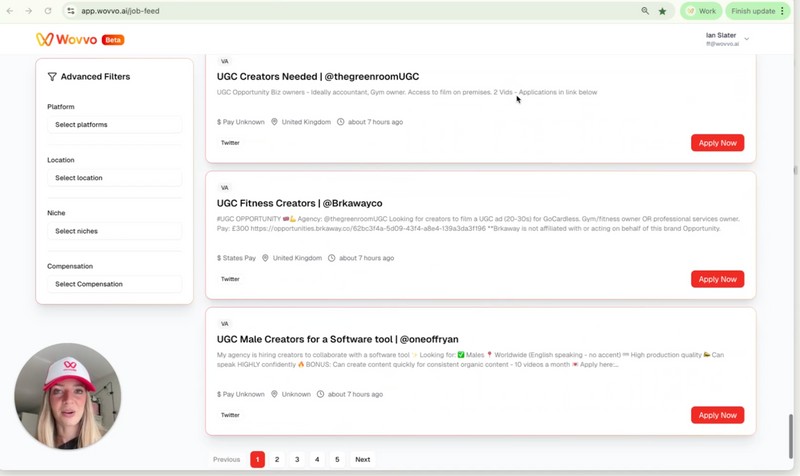Go to pagination page 3
Viewport: 800px width, 476px height.
click(x=297, y=459)
